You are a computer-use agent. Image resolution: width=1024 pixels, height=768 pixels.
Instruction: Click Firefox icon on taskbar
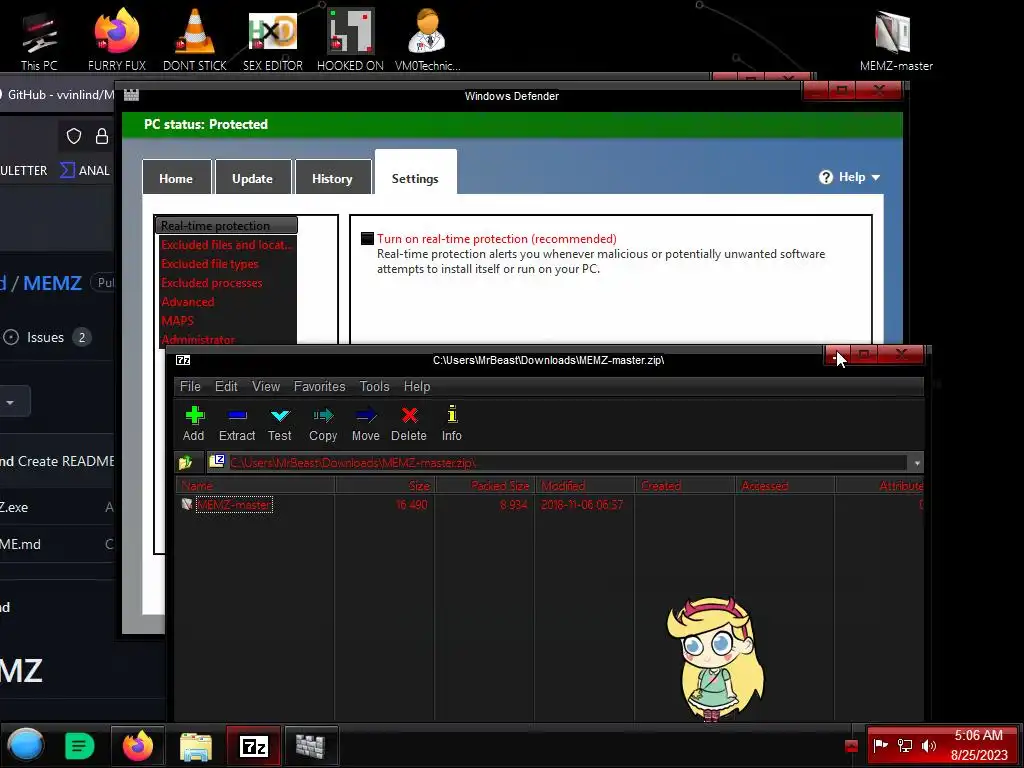point(137,746)
